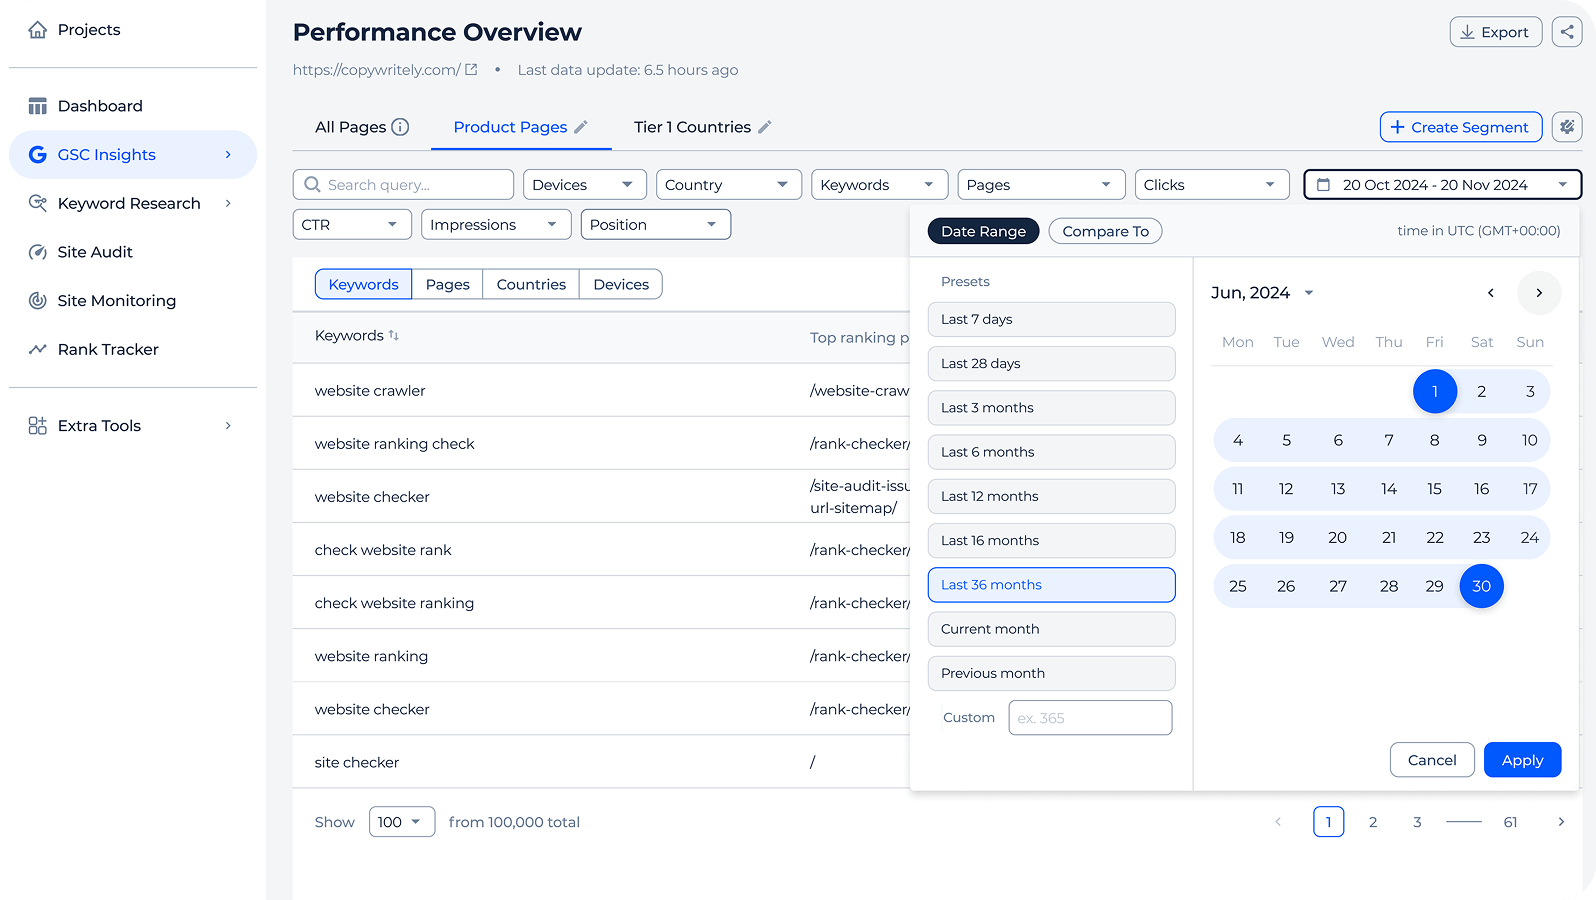Open the Impressions filter dropdown
1596x900 pixels.
pos(496,225)
